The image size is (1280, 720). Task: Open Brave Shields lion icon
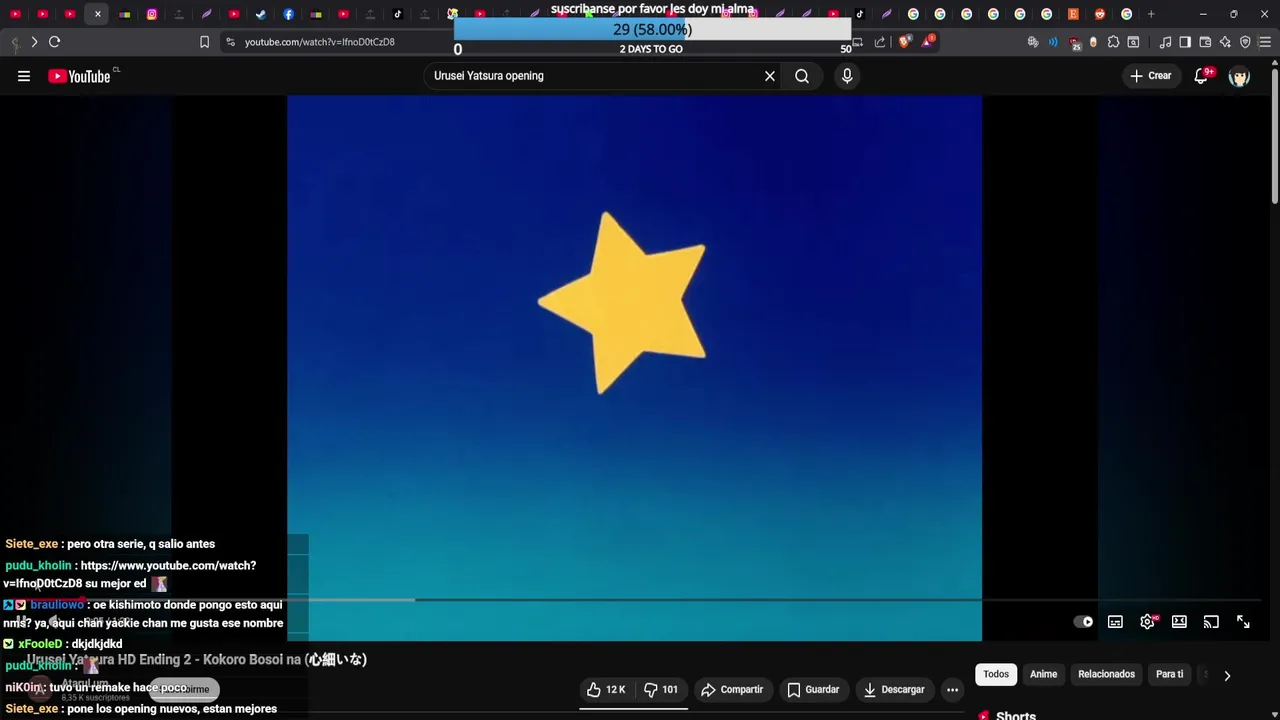905,42
